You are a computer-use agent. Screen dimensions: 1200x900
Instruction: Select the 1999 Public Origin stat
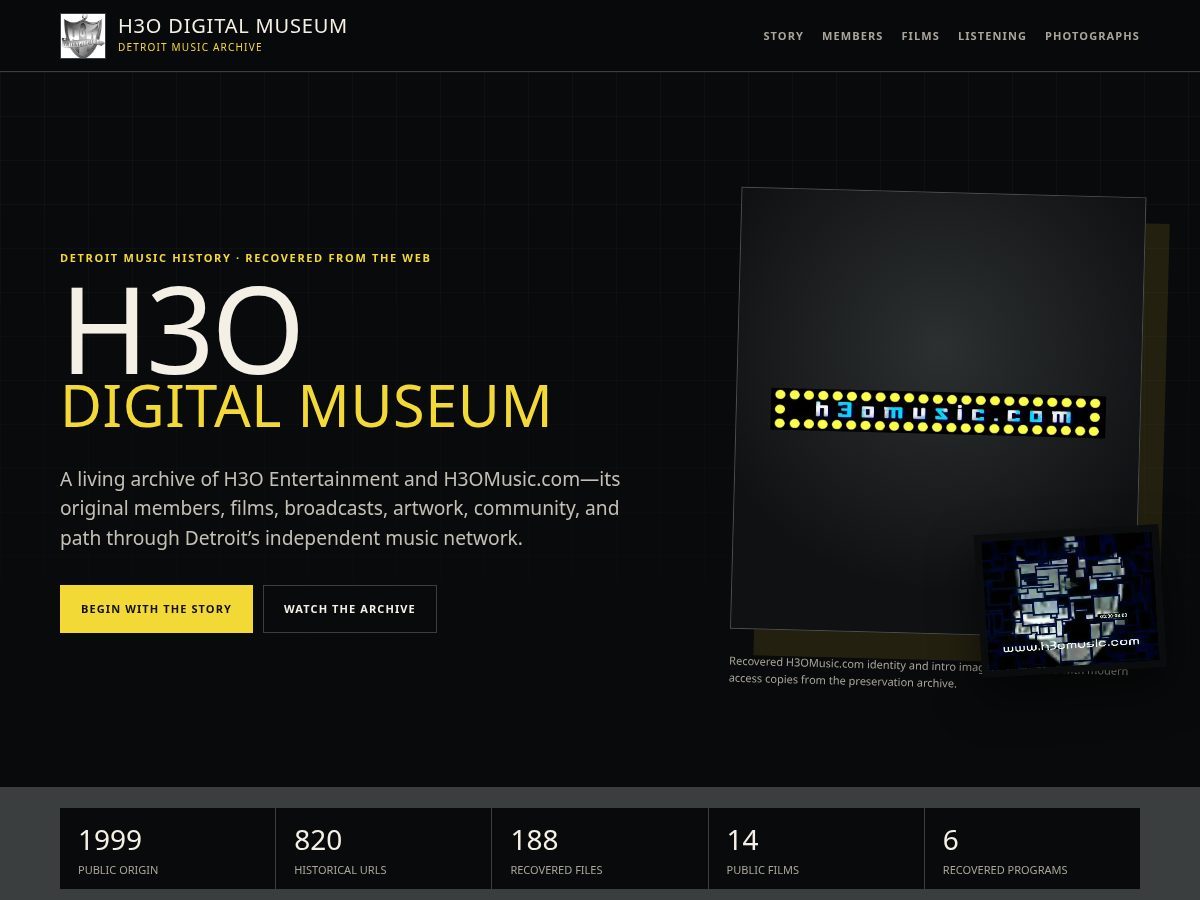[x=167, y=848]
